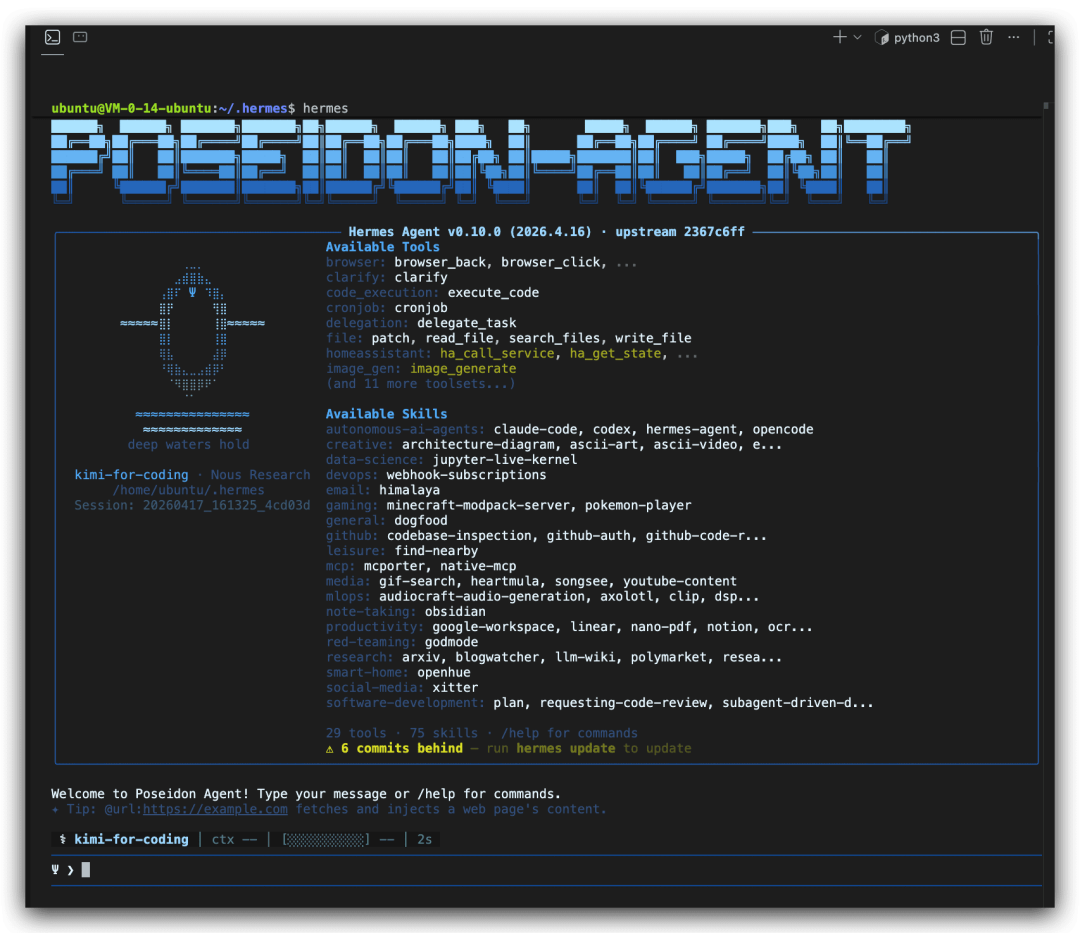Click '29 tools · 75 skills' summary line

tap(402, 733)
